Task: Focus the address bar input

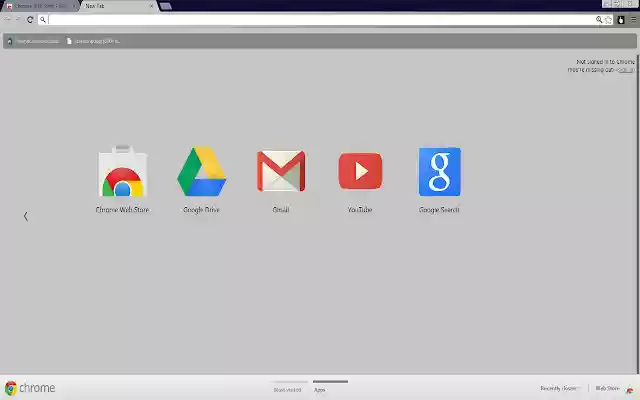Action: (322, 20)
